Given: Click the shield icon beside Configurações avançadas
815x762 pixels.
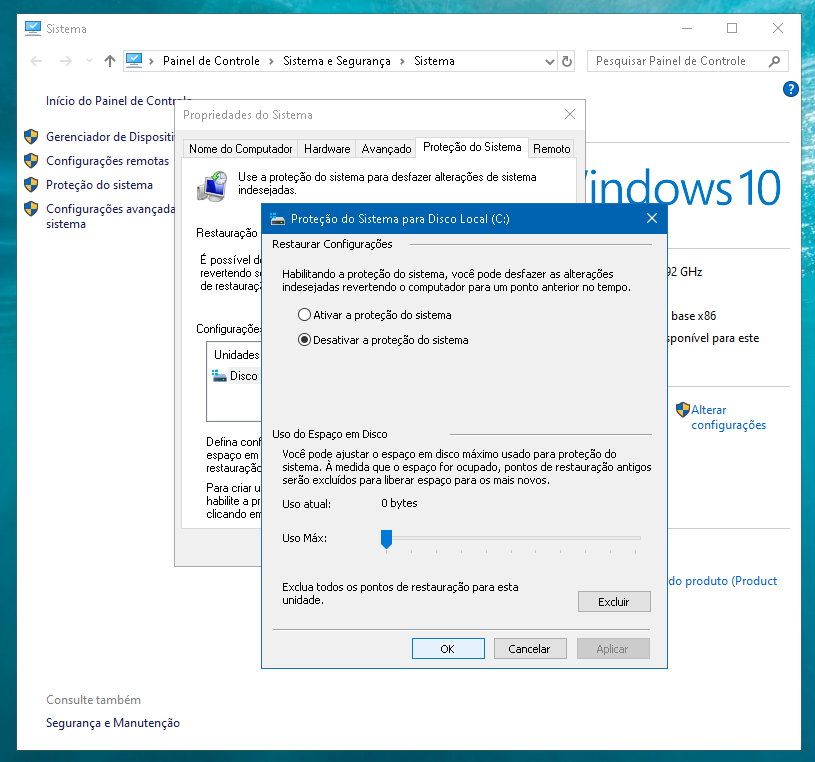Looking at the screenshot, I should pyautogui.click(x=31, y=208).
